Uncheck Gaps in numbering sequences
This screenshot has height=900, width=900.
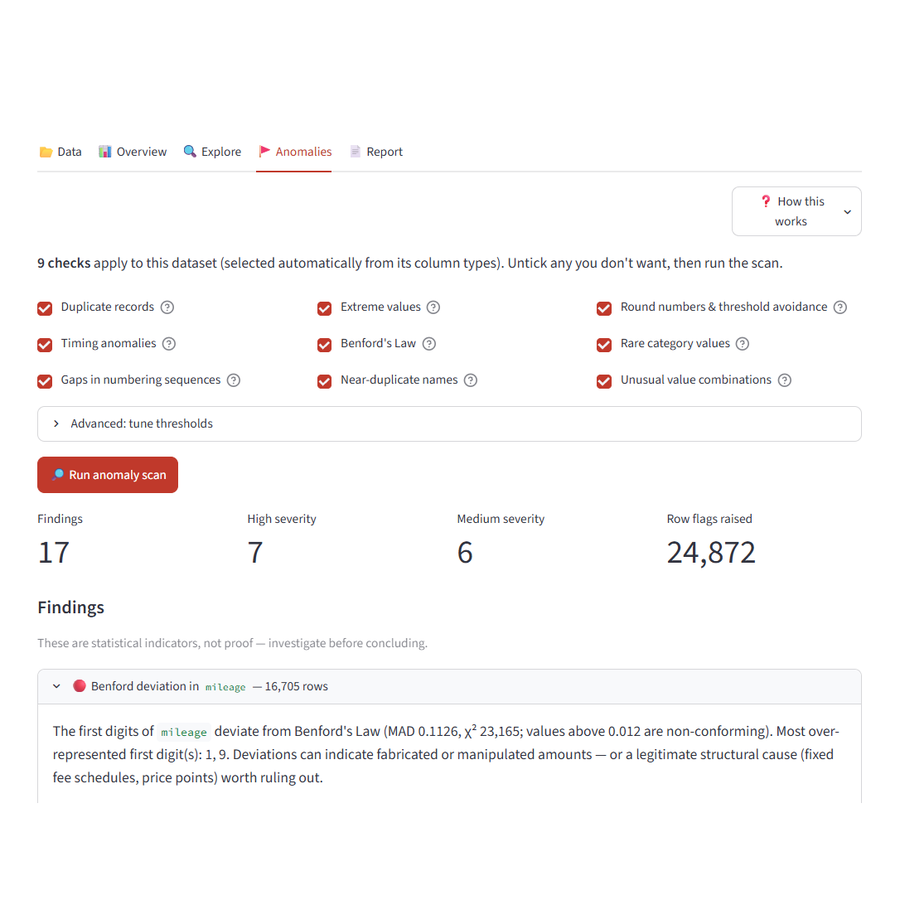[45, 381]
